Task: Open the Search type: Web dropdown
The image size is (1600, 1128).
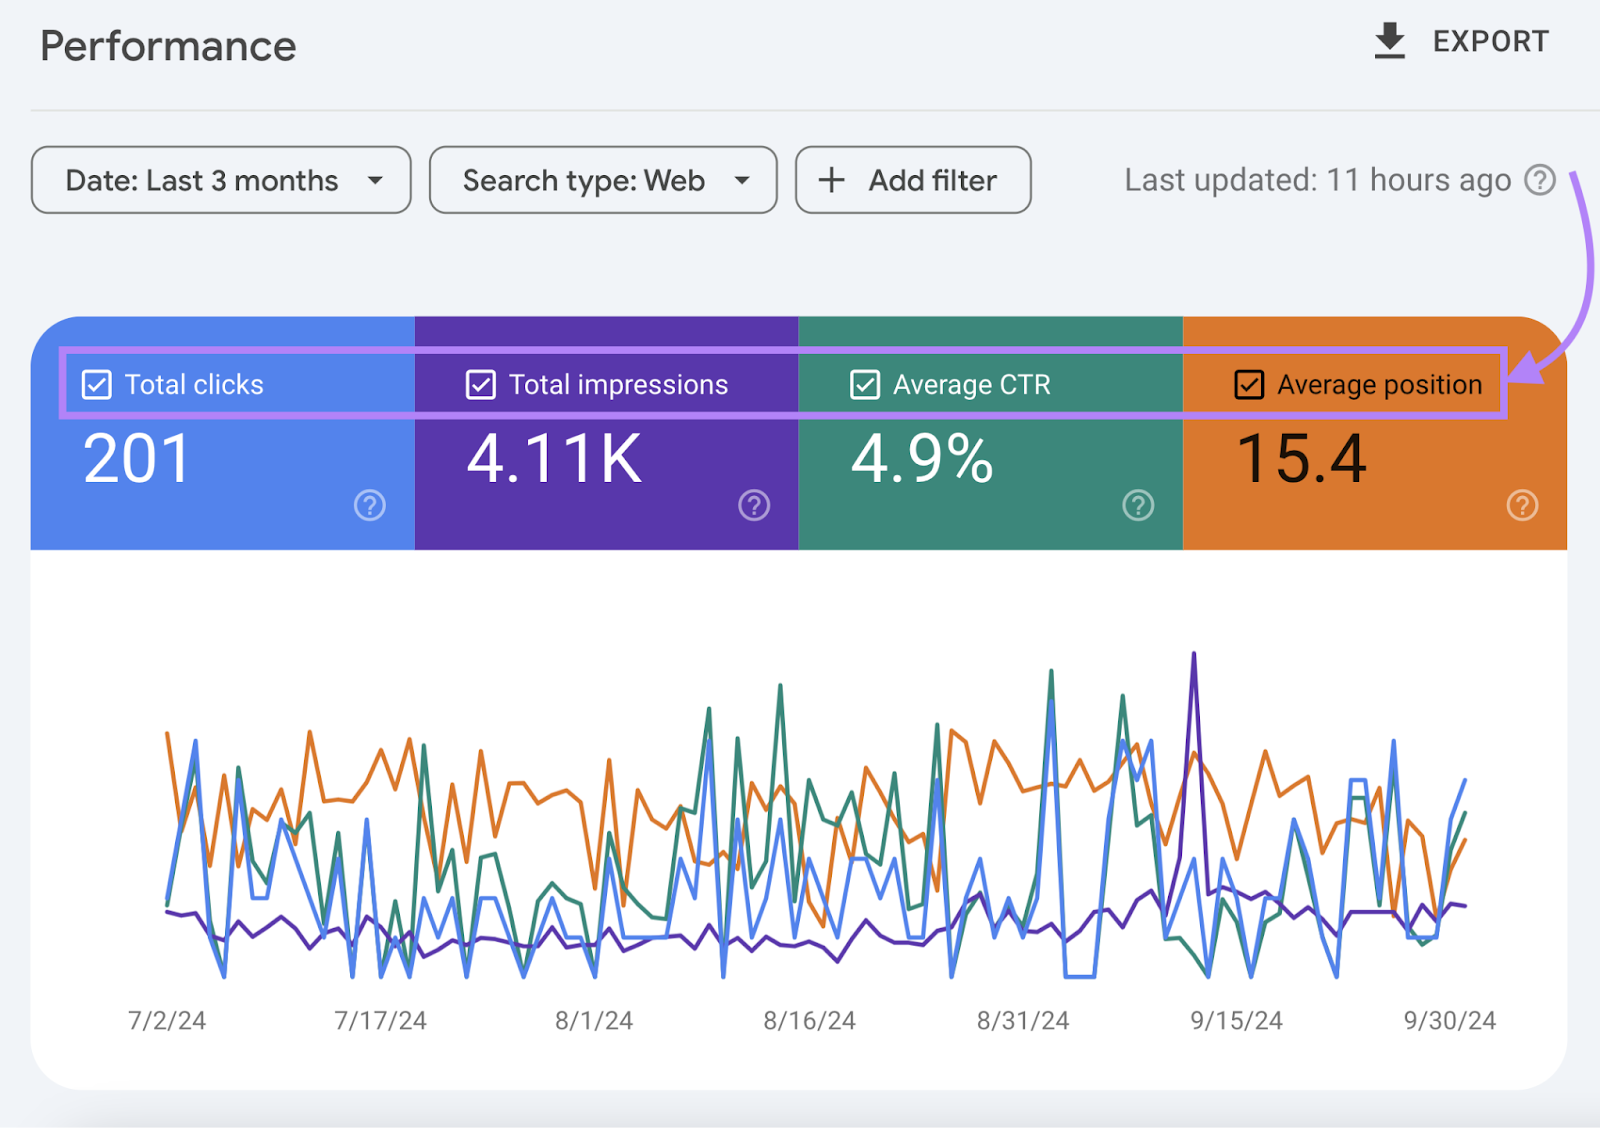Action: click(602, 180)
